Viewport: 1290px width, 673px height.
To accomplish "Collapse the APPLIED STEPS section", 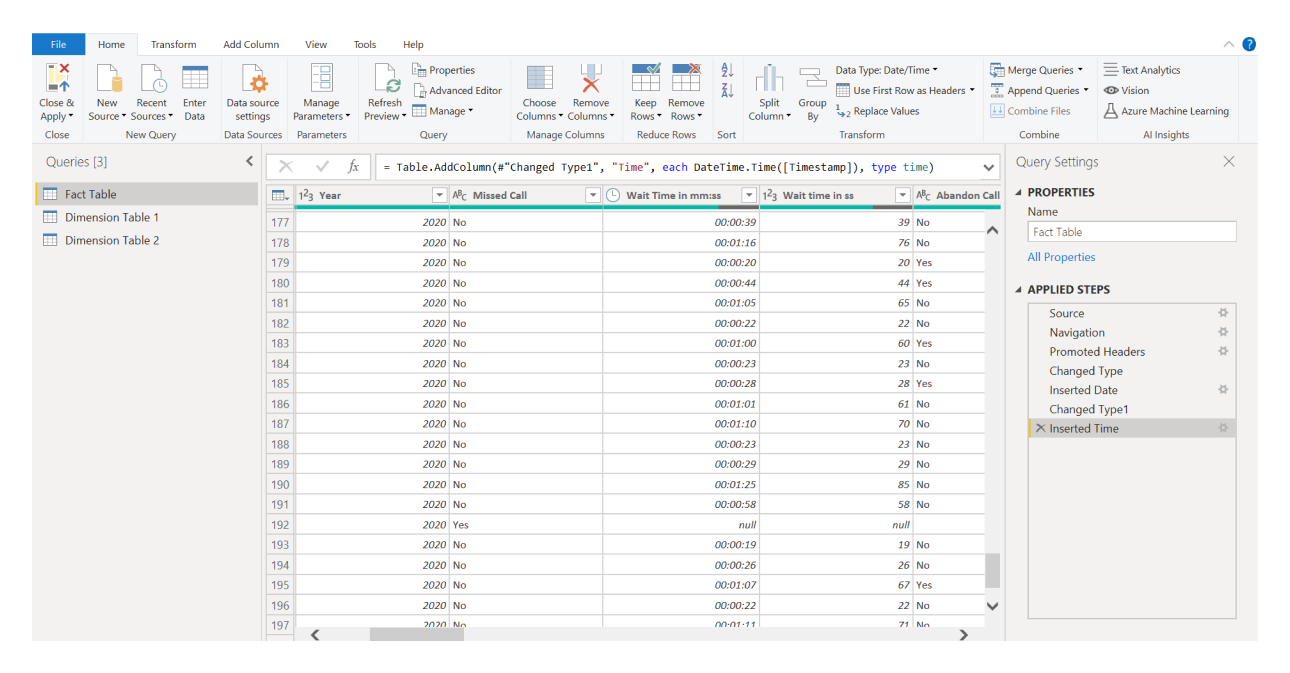I will pyautogui.click(x=1019, y=289).
